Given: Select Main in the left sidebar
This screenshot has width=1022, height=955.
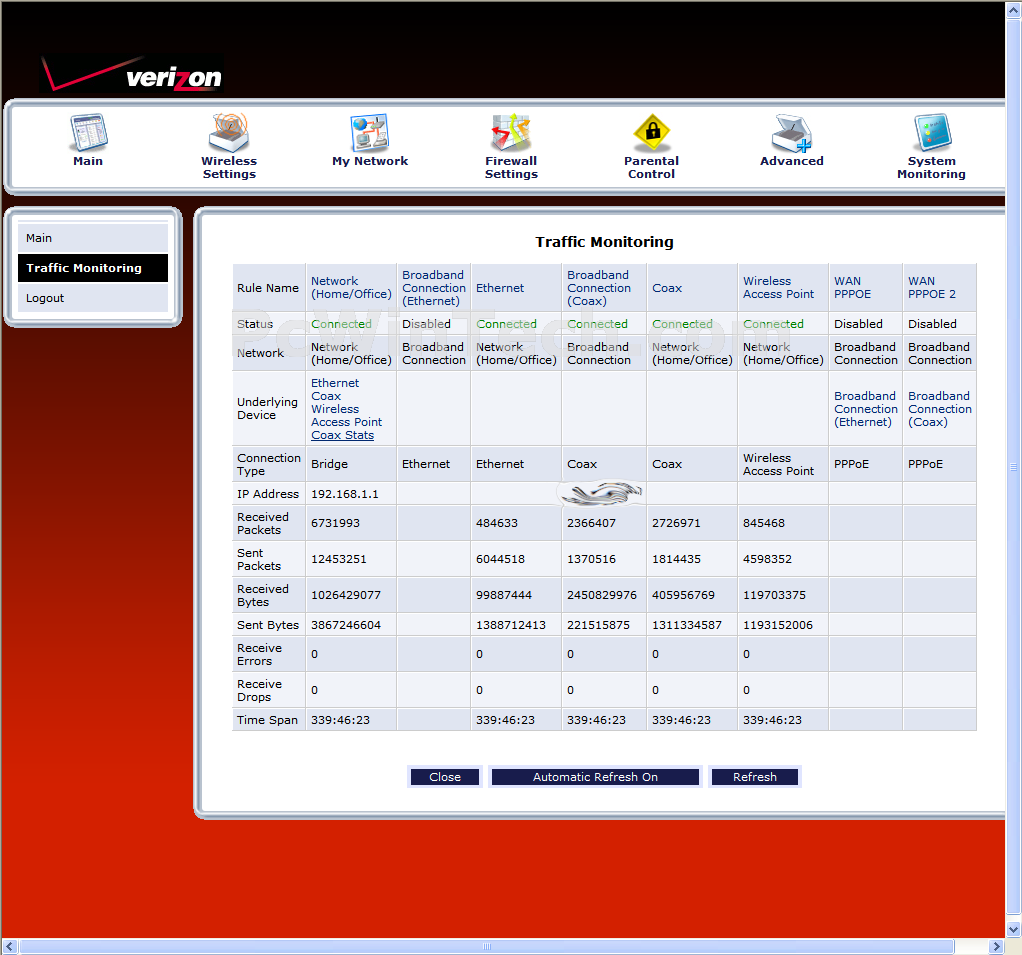Looking at the screenshot, I should coord(92,238).
